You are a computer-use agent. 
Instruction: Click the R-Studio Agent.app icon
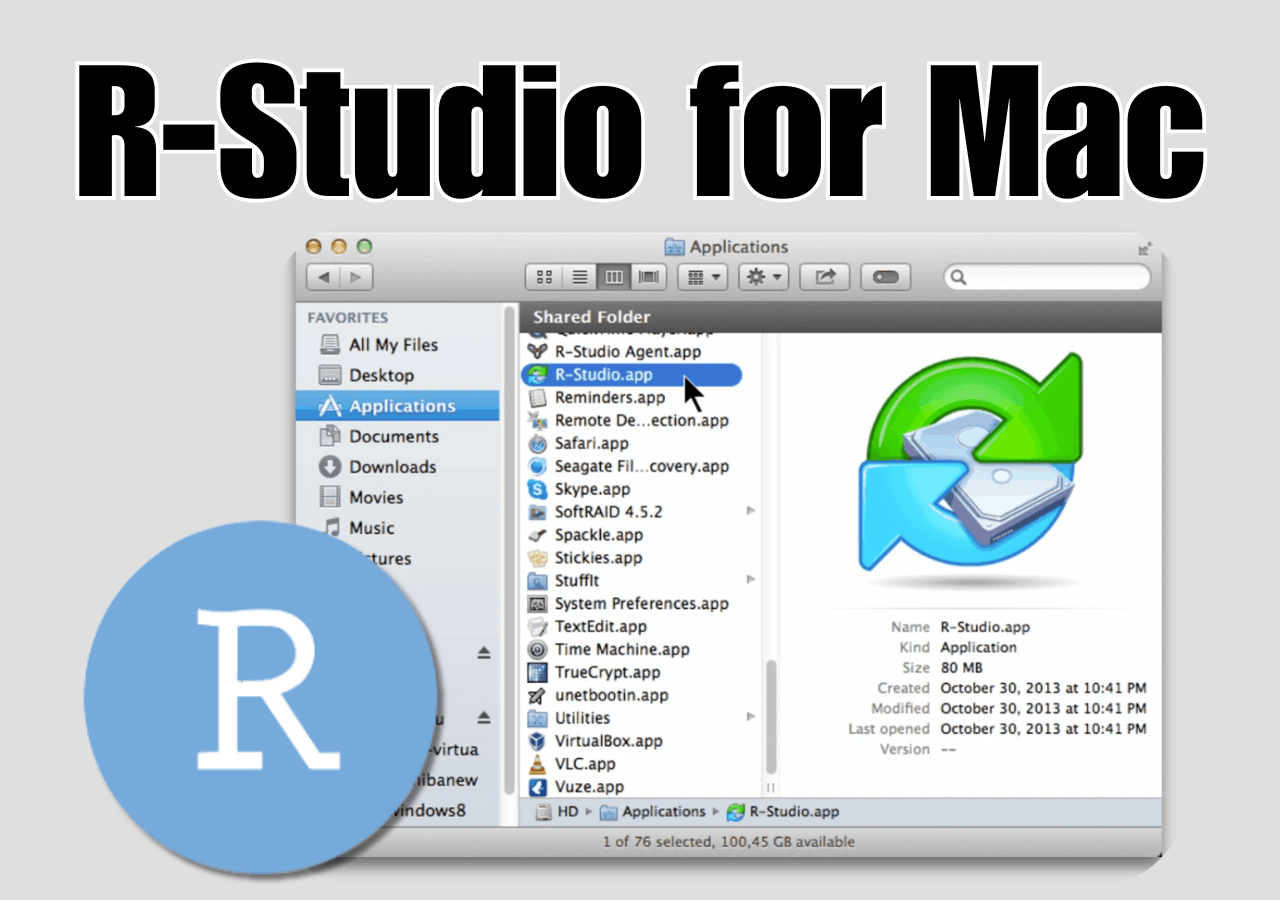click(x=538, y=351)
